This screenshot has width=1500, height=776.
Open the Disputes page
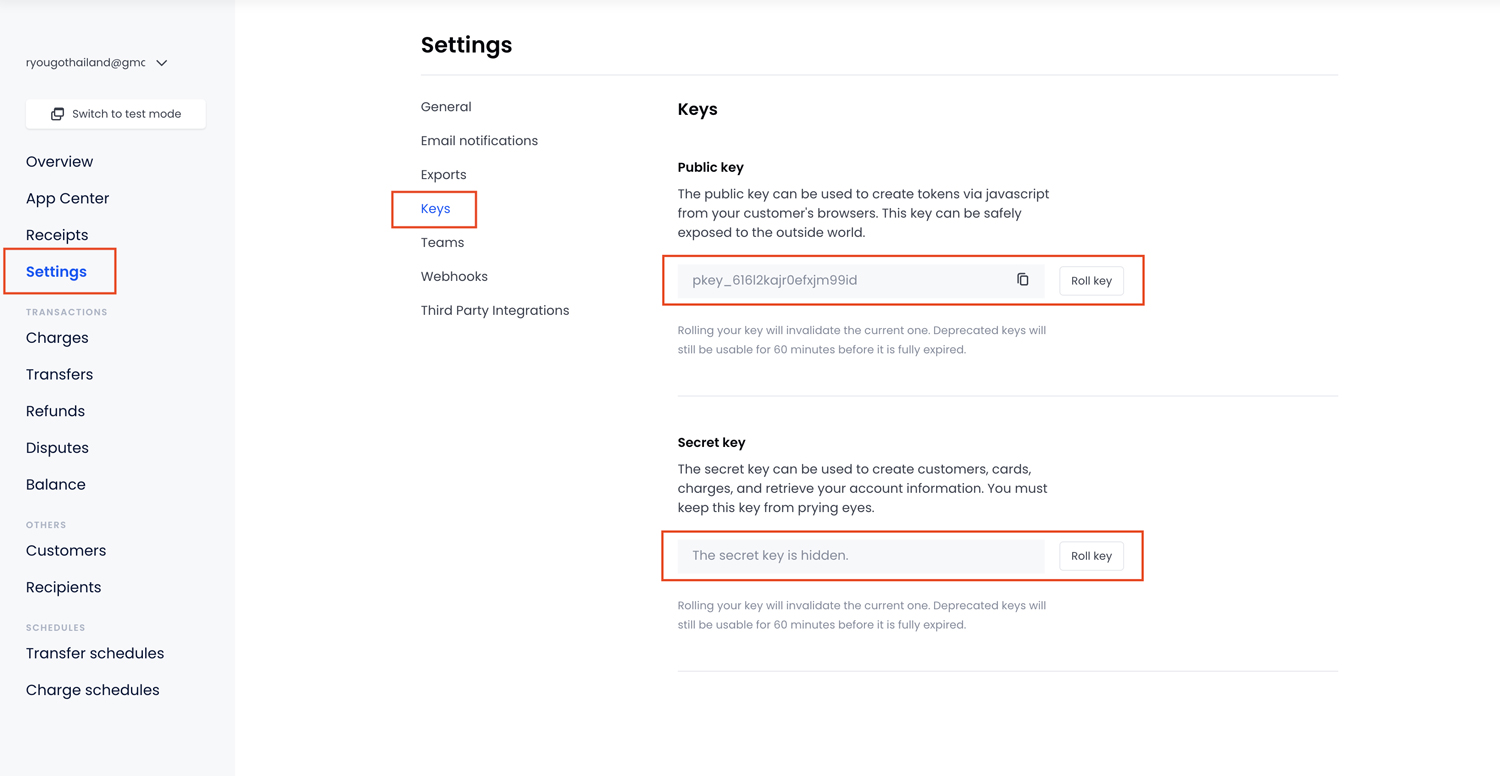coord(57,448)
